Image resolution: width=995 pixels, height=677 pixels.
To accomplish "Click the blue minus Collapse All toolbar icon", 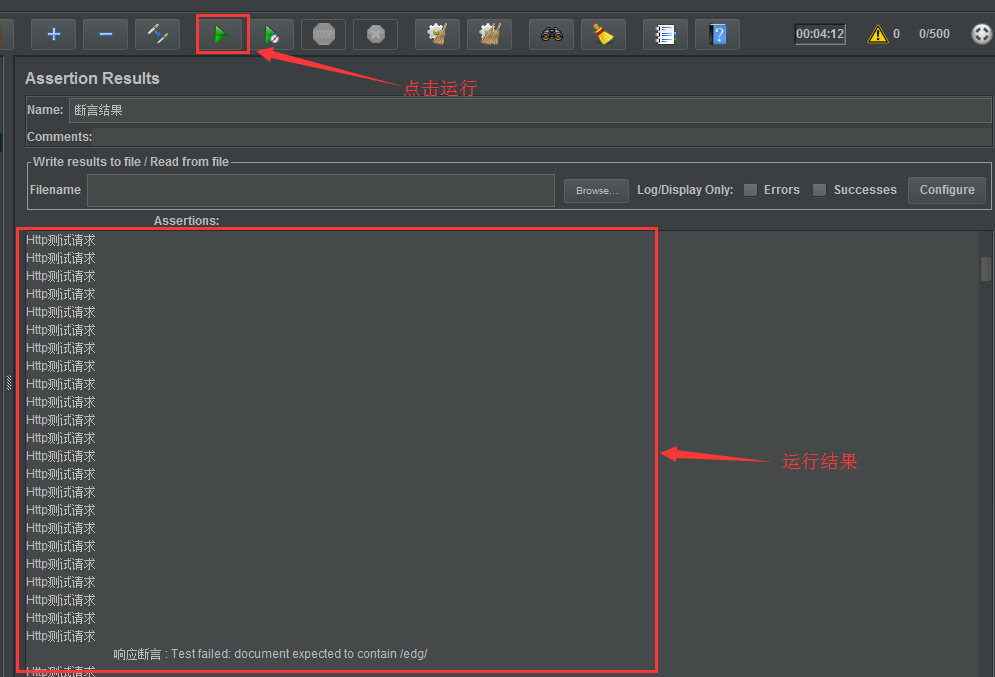I will pyautogui.click(x=105, y=34).
